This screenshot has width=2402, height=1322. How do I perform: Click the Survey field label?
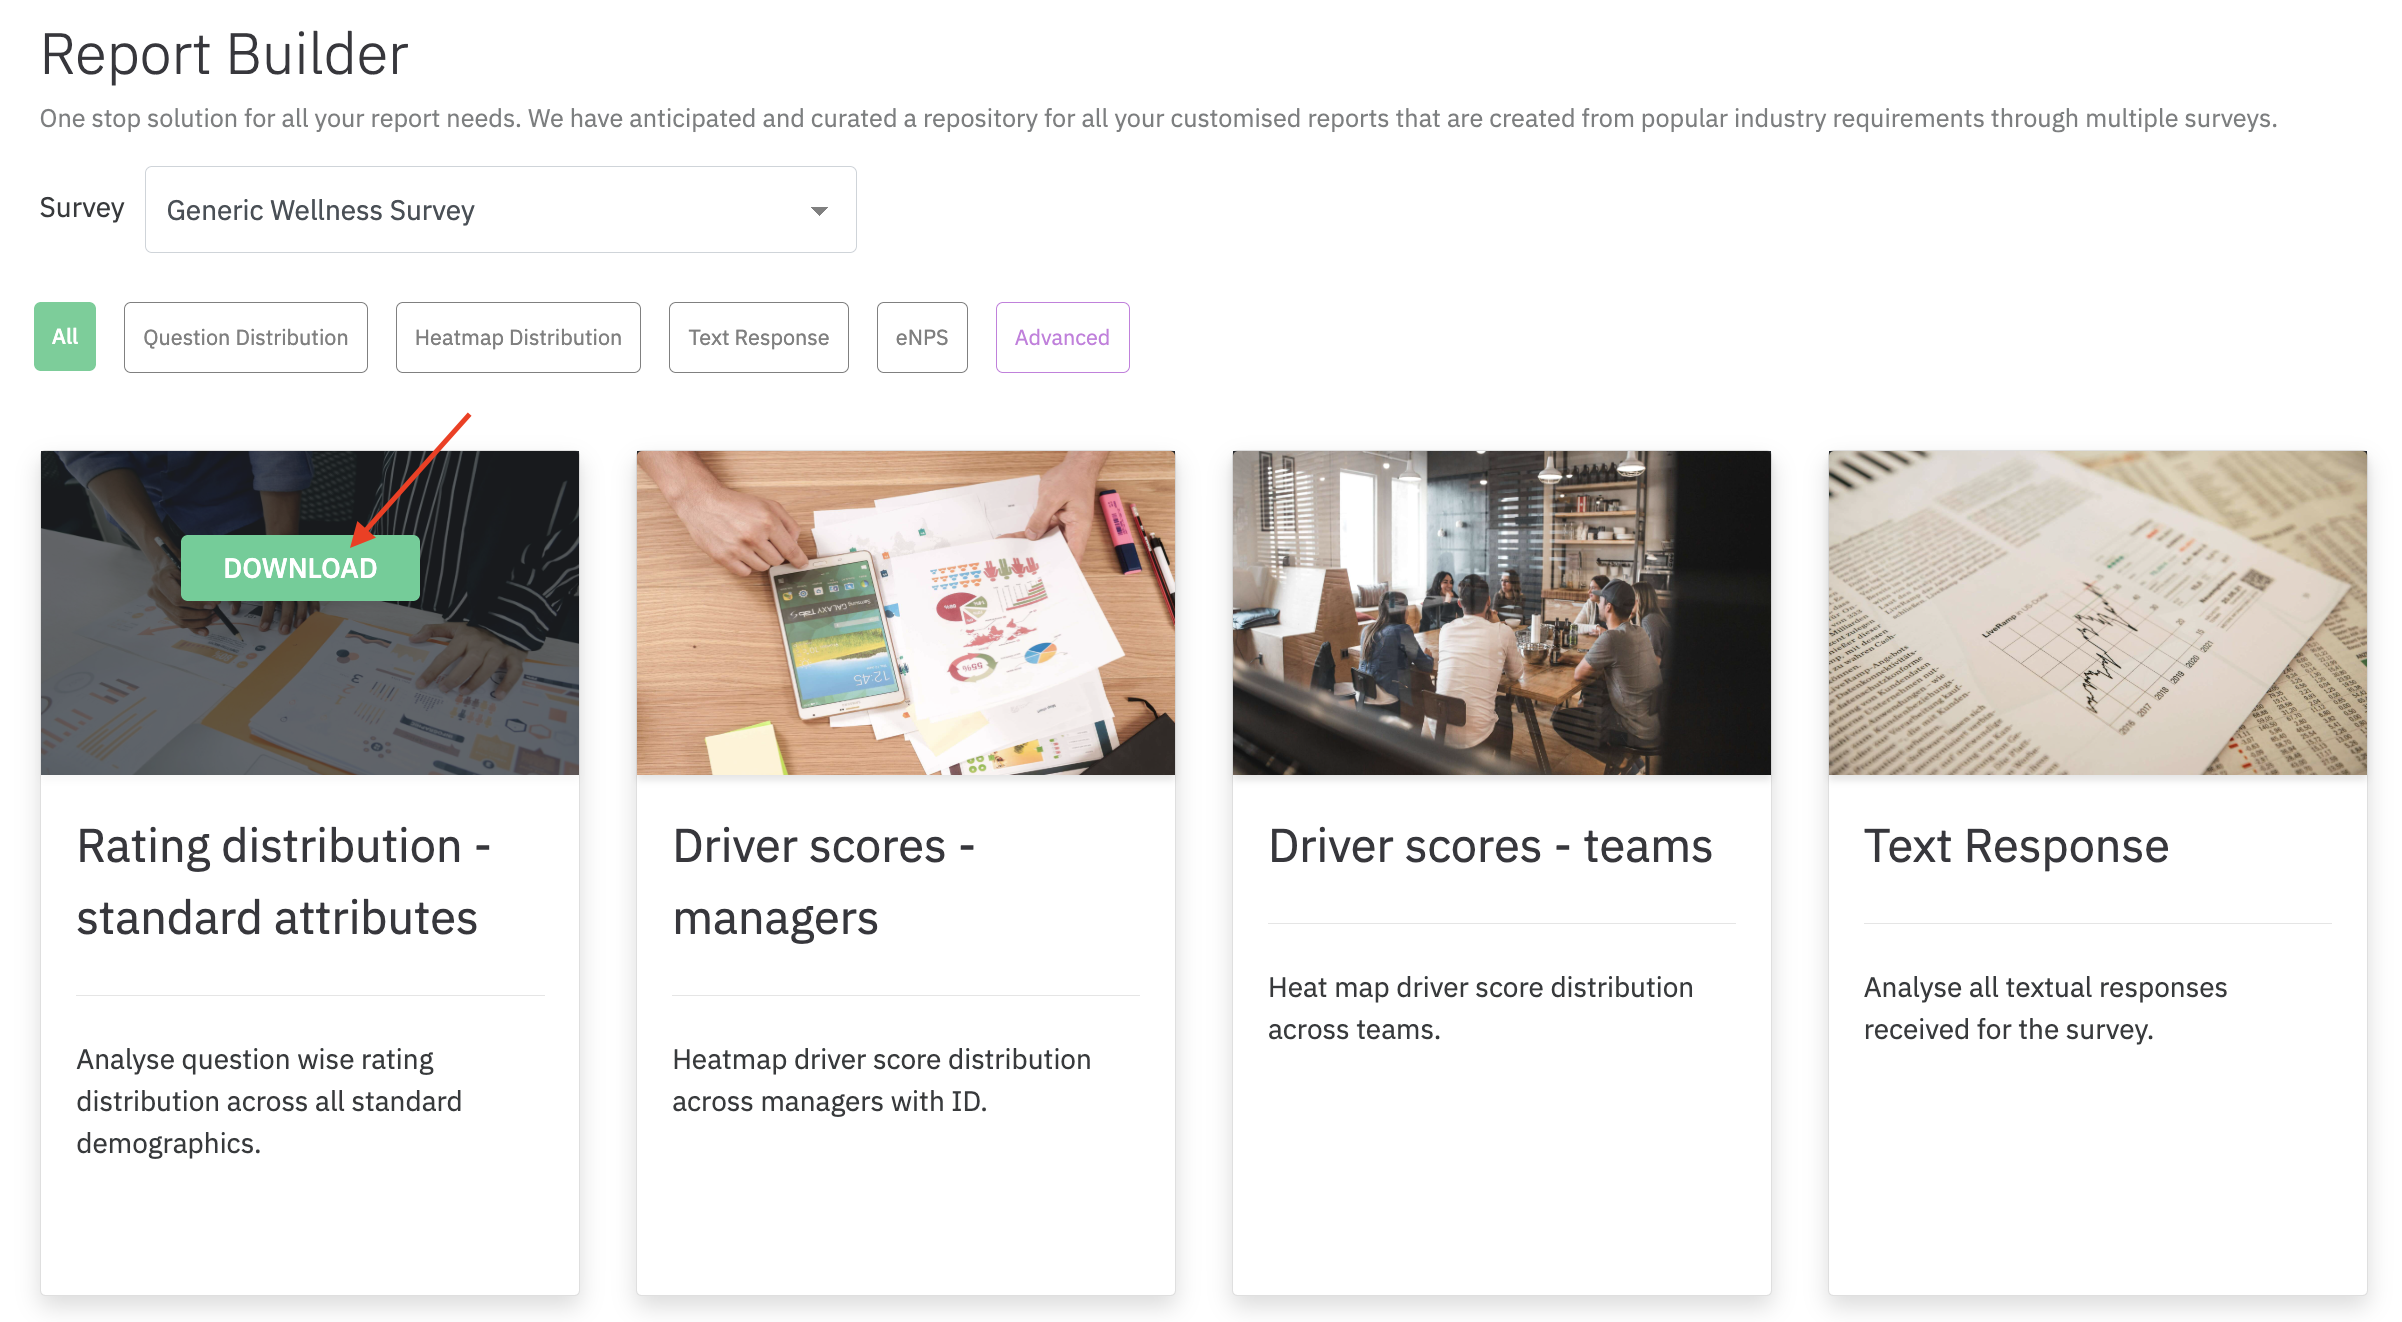(x=82, y=208)
